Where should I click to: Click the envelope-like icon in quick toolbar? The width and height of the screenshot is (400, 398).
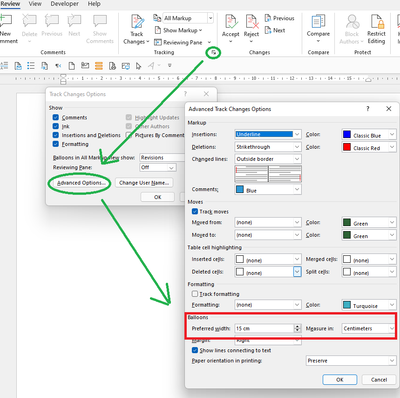pos(85,66)
